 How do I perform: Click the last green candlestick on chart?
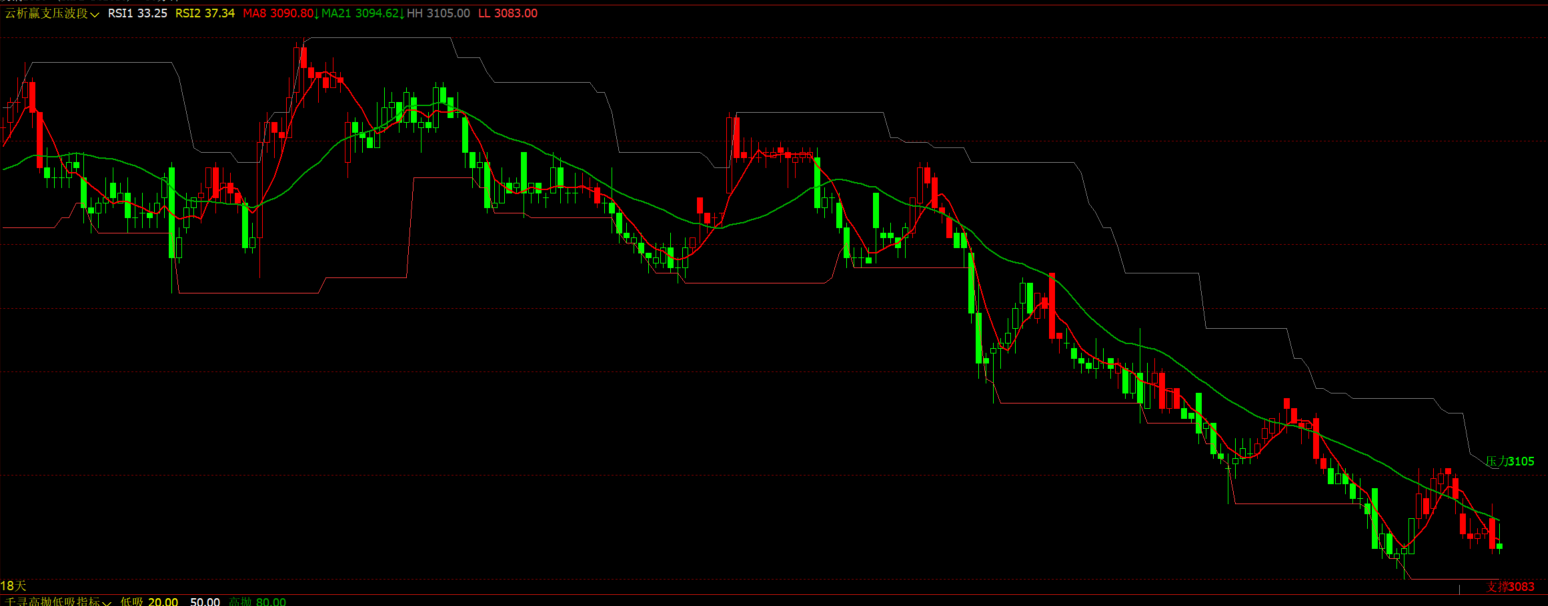click(1499, 546)
